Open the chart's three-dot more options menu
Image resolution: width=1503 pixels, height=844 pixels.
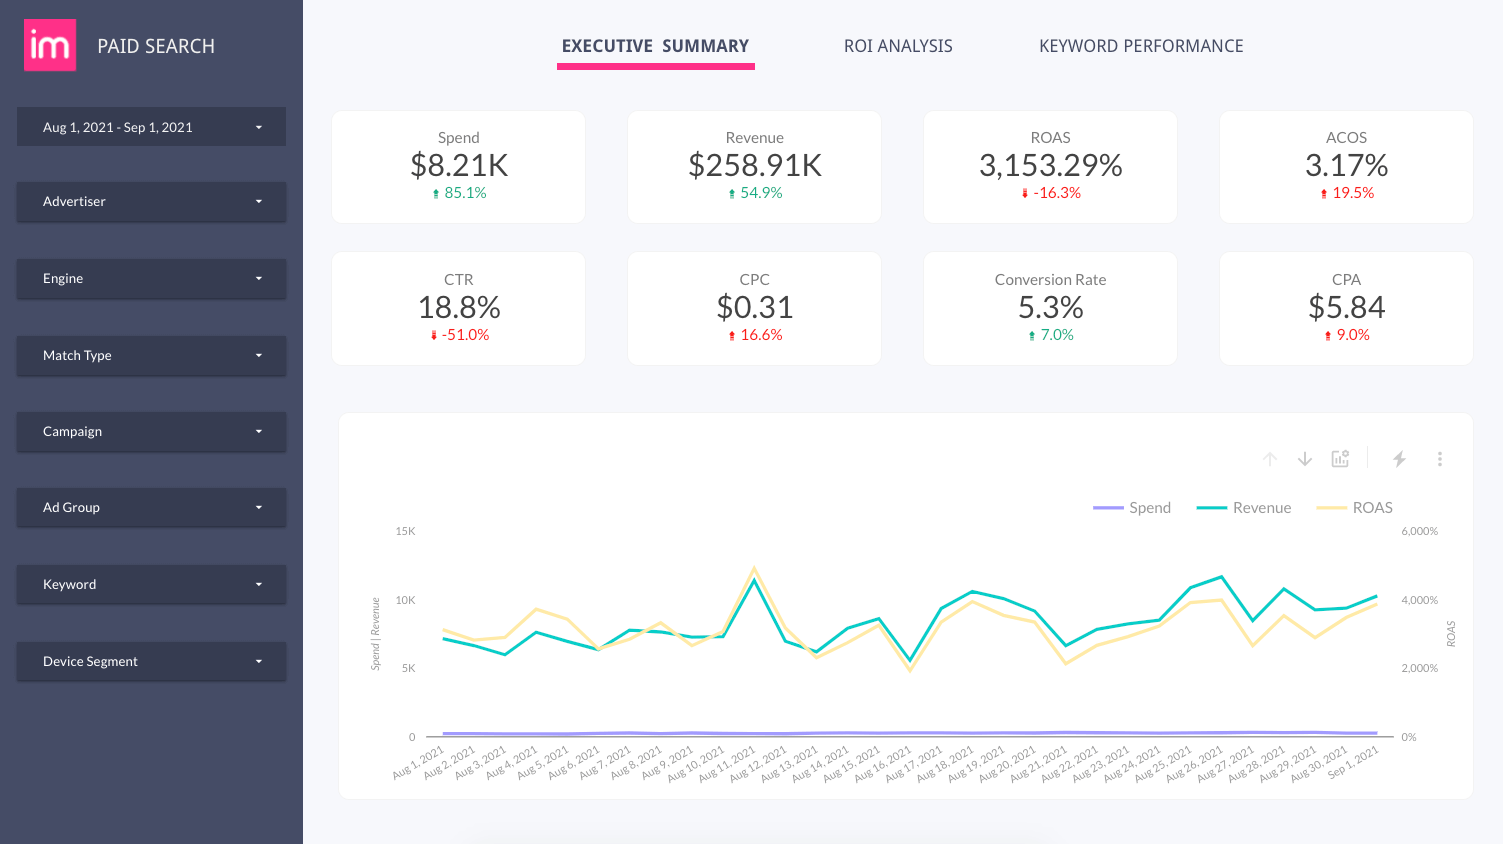coord(1440,458)
